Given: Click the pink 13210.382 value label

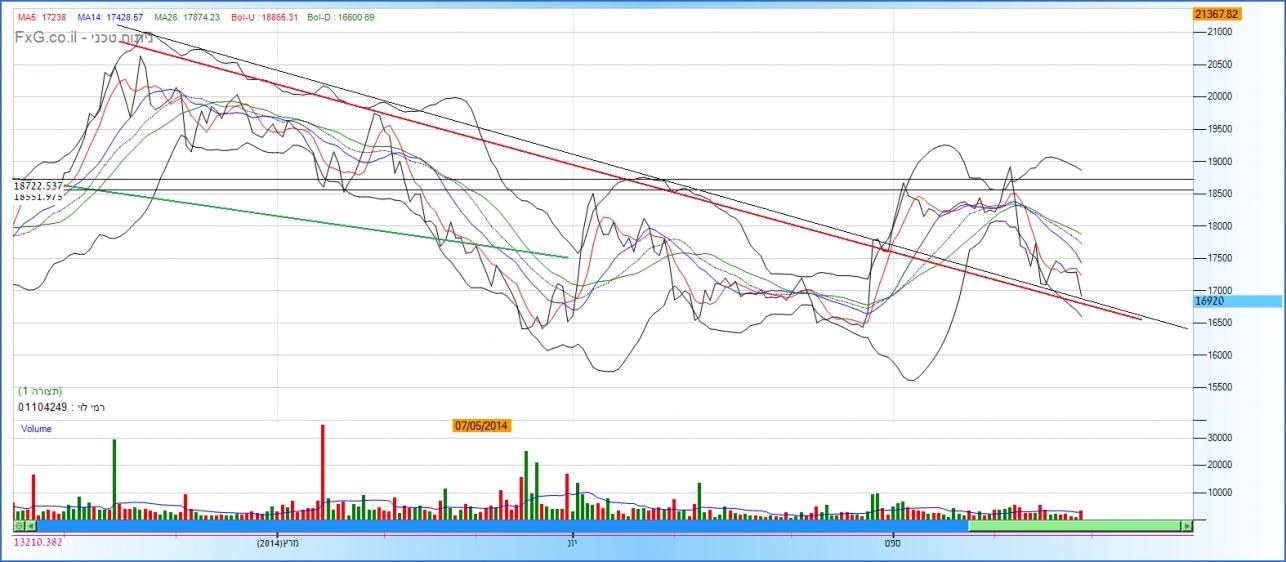Looking at the screenshot, I should click(x=38, y=542).
